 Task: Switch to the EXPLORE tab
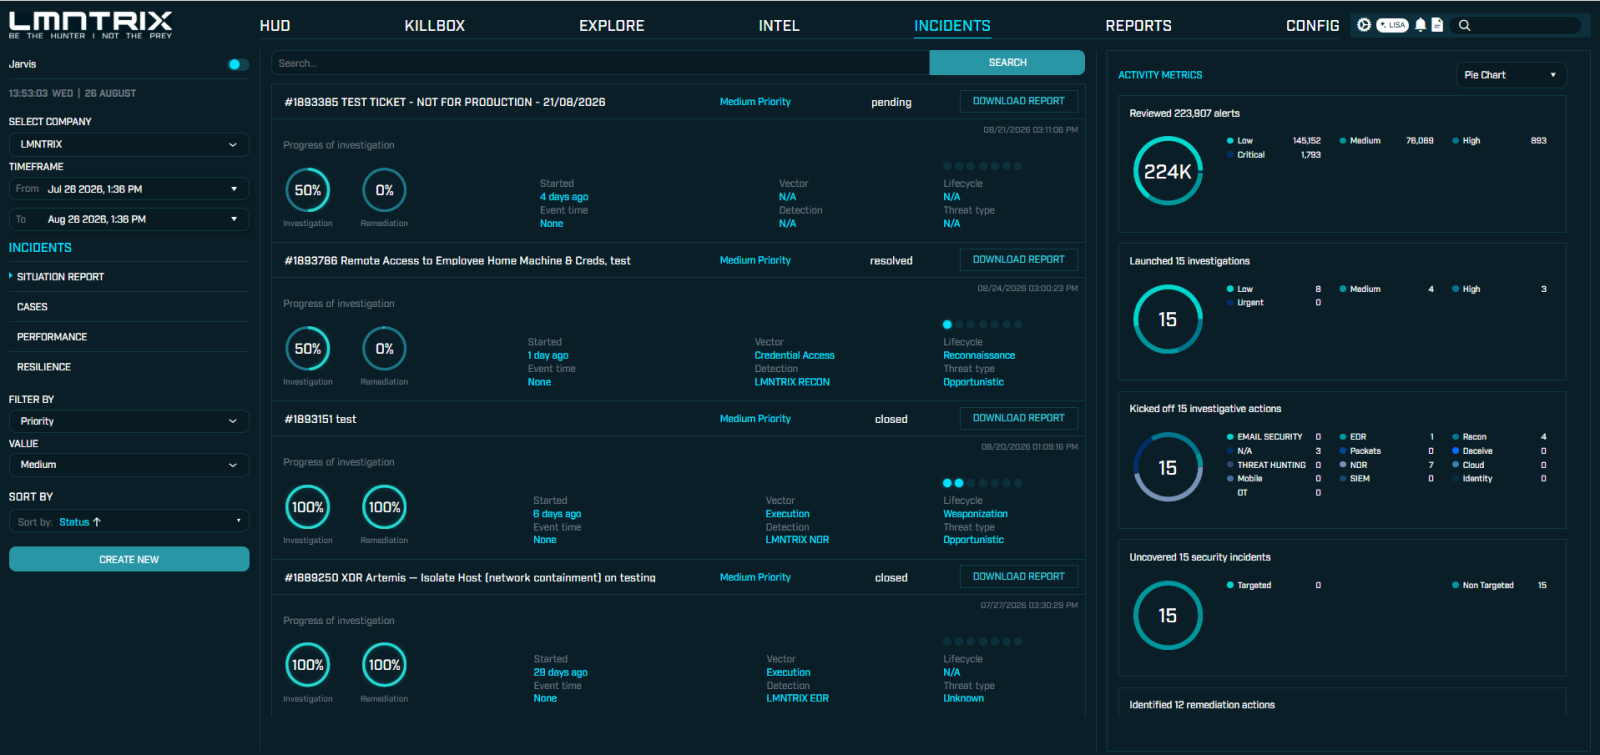[612, 26]
